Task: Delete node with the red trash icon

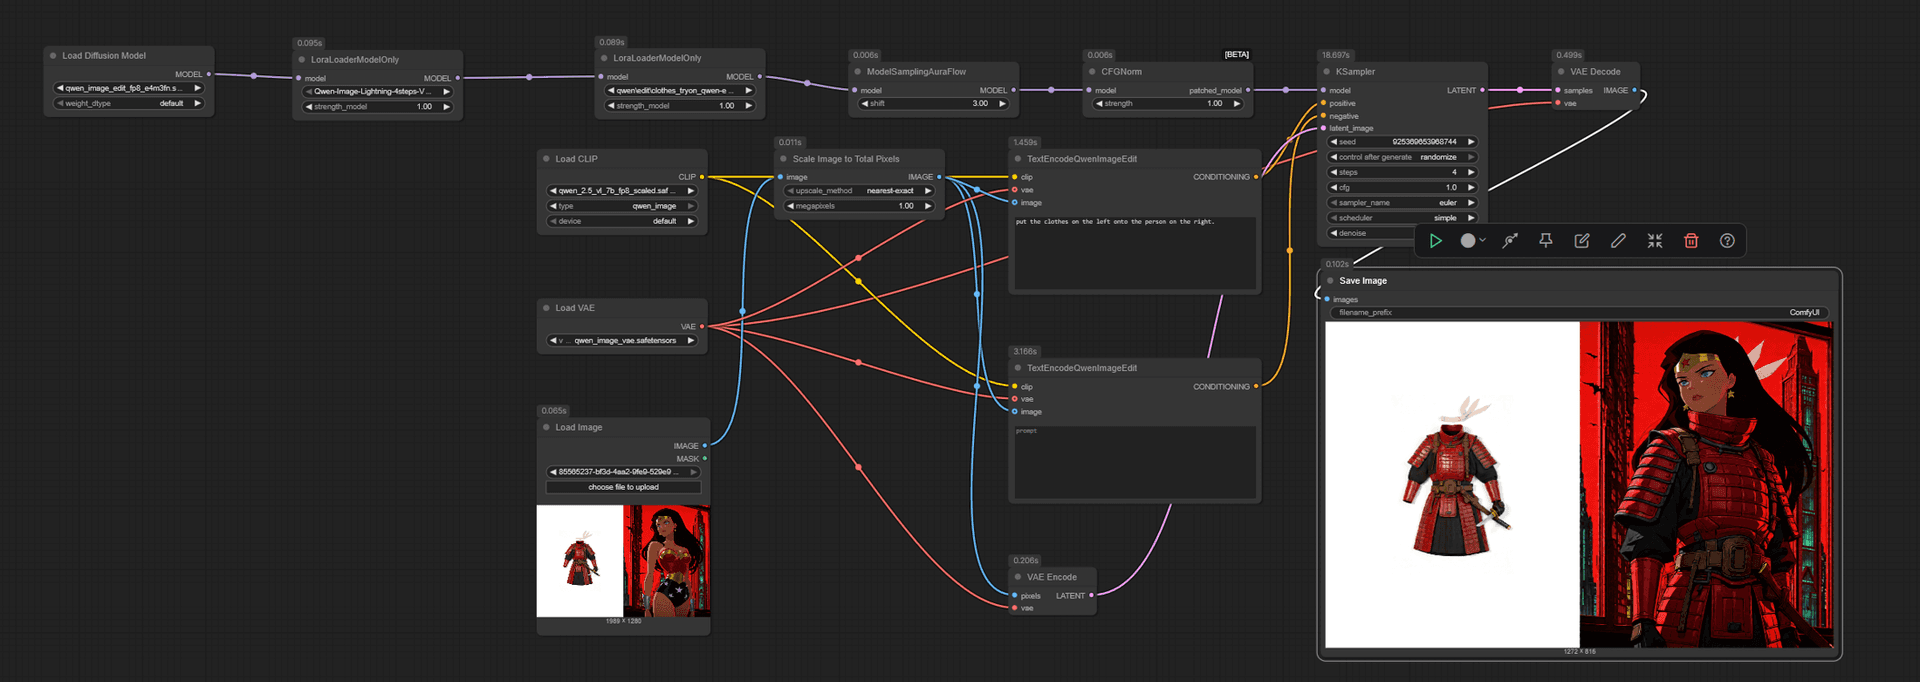Action: [x=1691, y=241]
